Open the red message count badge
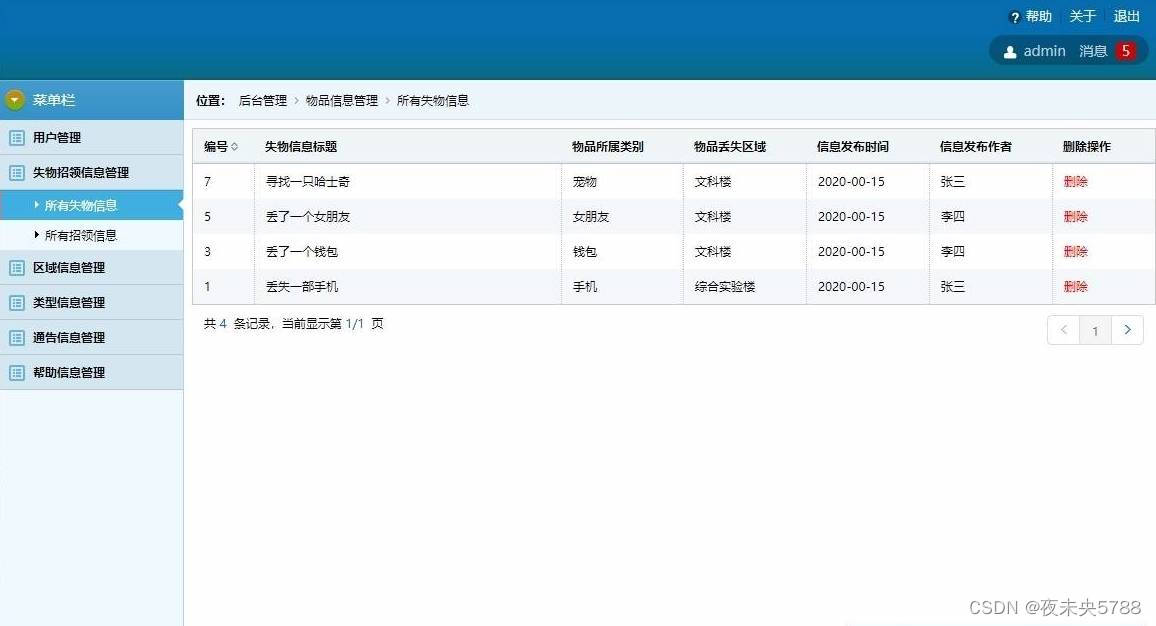The image size is (1156, 626). point(1125,51)
